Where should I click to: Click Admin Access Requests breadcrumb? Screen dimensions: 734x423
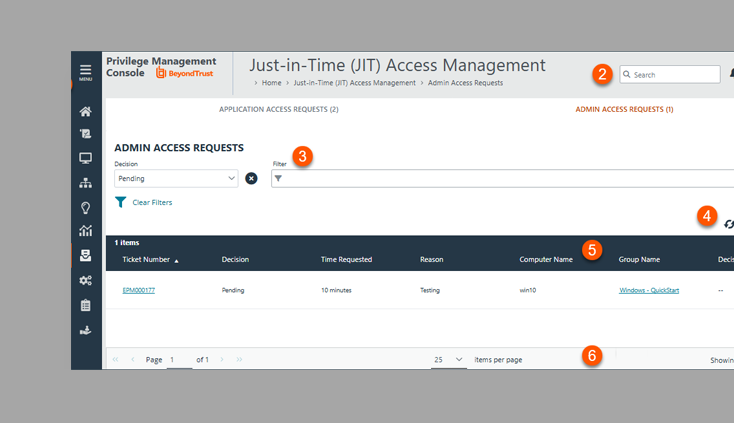(x=465, y=83)
